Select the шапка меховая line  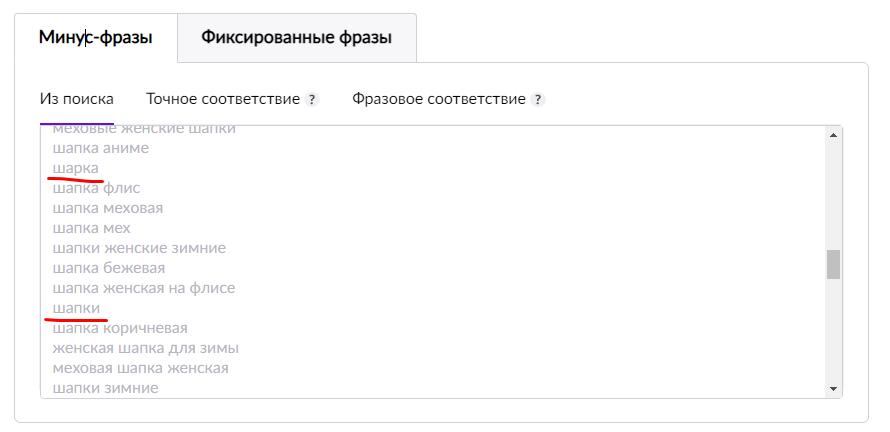point(107,208)
